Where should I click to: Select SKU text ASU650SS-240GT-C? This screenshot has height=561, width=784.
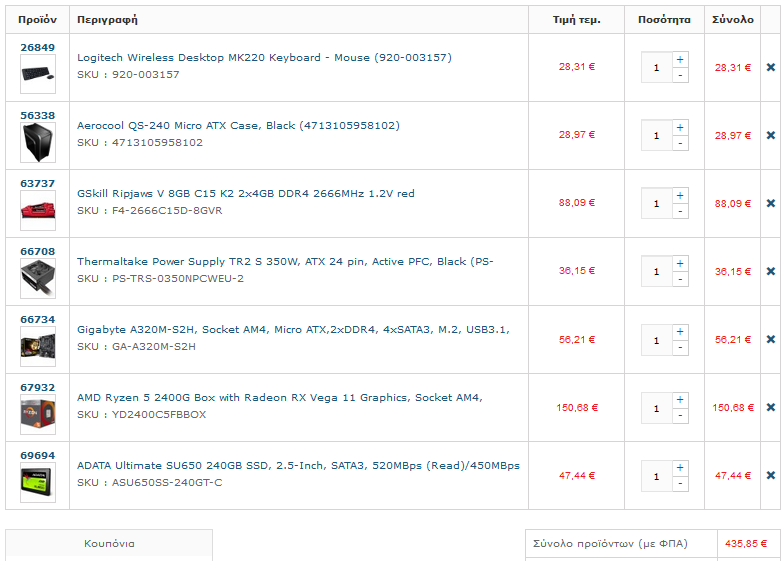[167, 482]
